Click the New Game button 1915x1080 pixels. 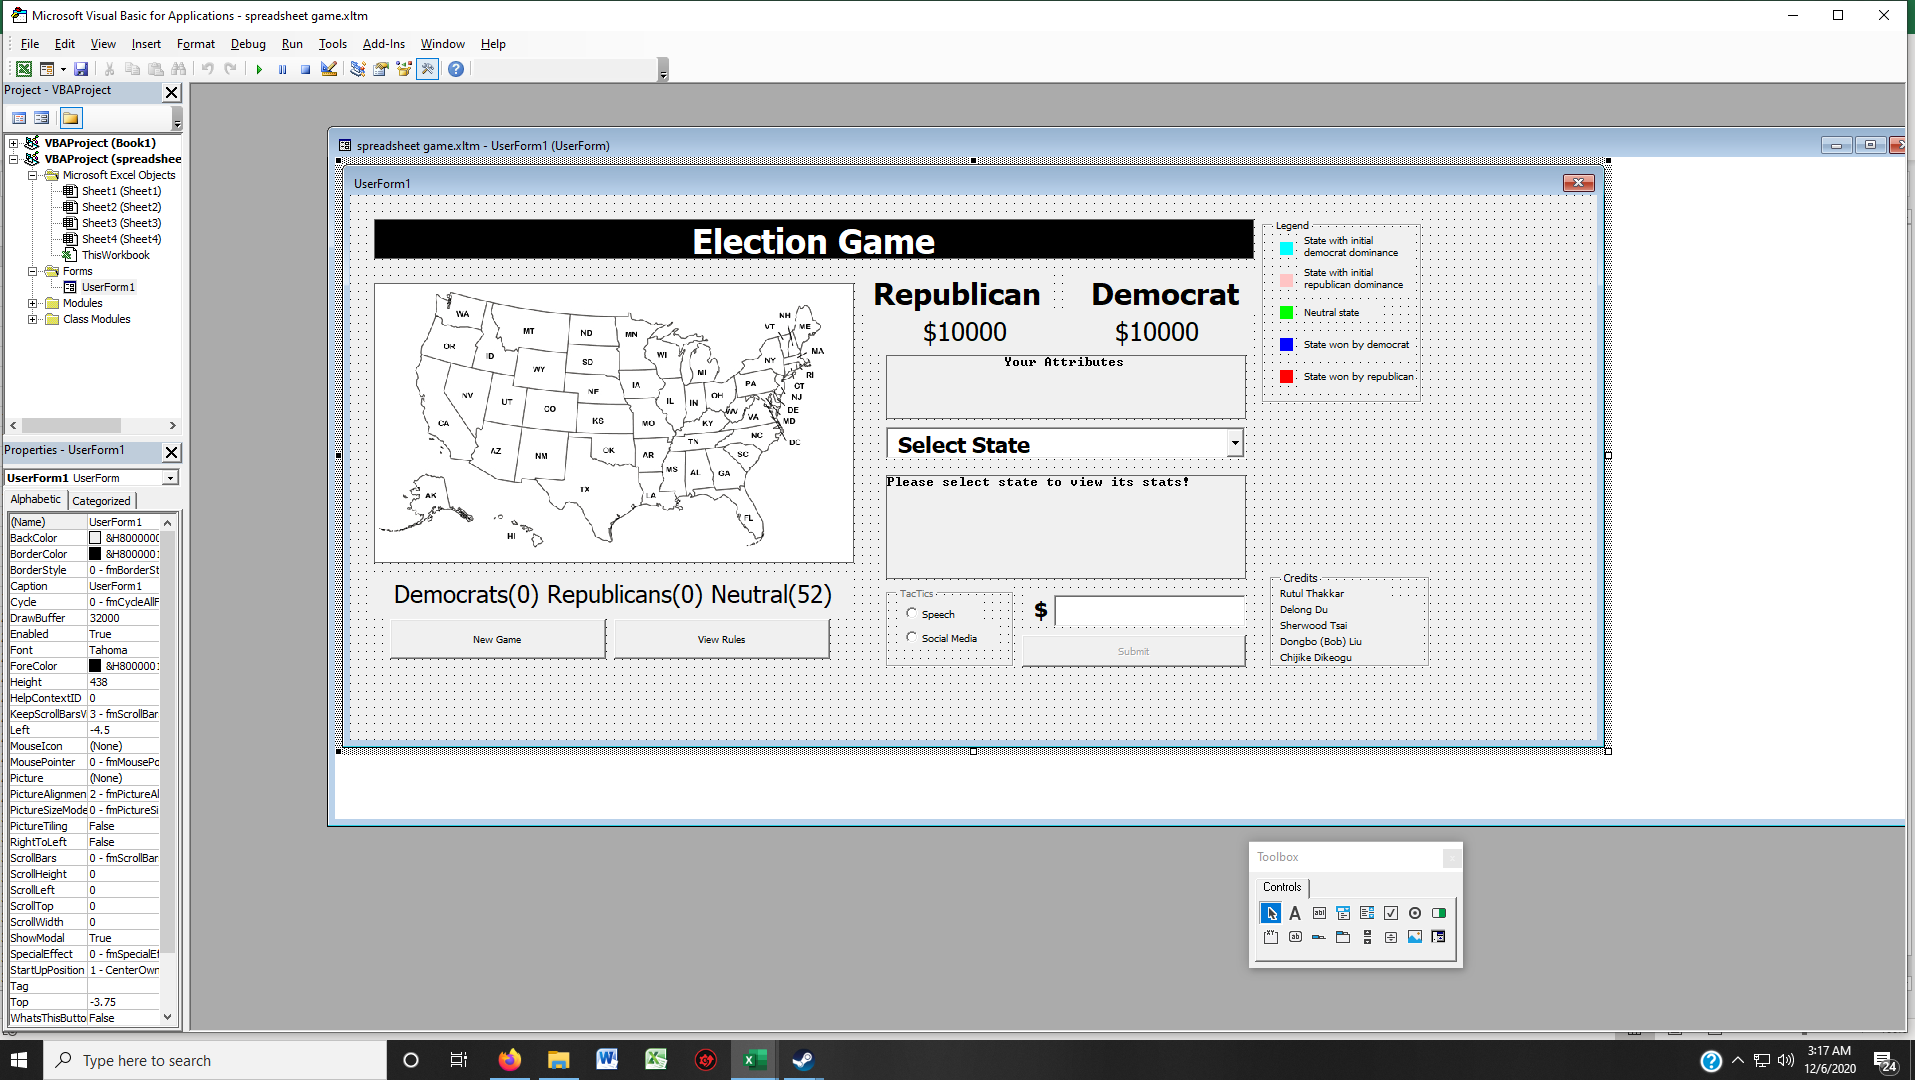(x=497, y=638)
